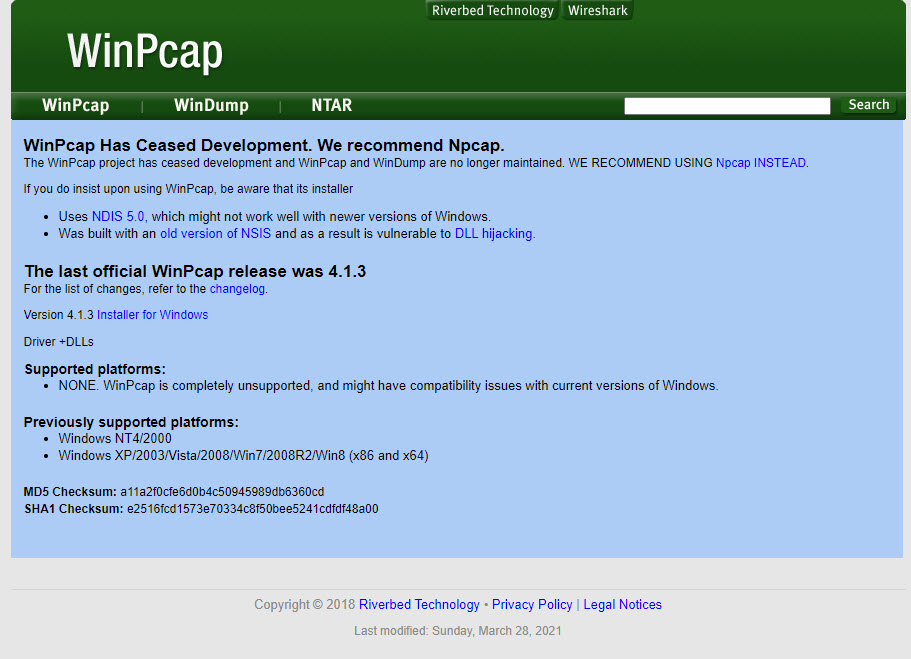
Task: Open the NDIS 5.0 link
Action: pyautogui.click(x=118, y=216)
